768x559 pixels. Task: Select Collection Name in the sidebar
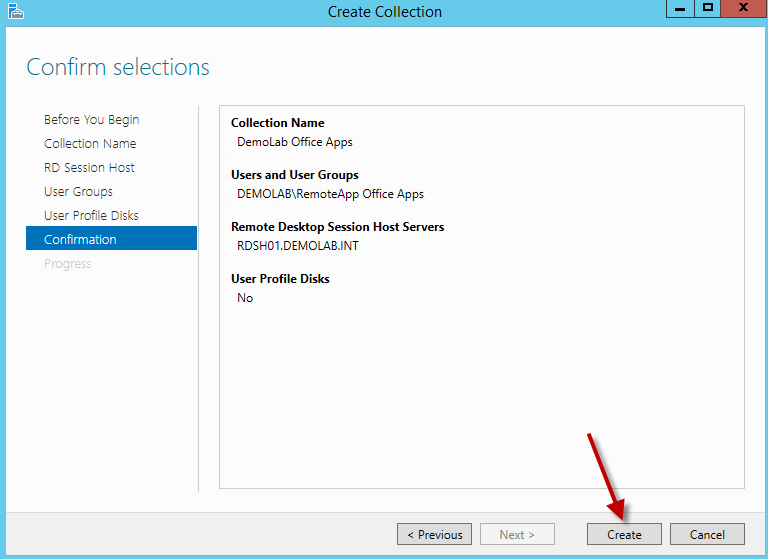tap(90, 144)
